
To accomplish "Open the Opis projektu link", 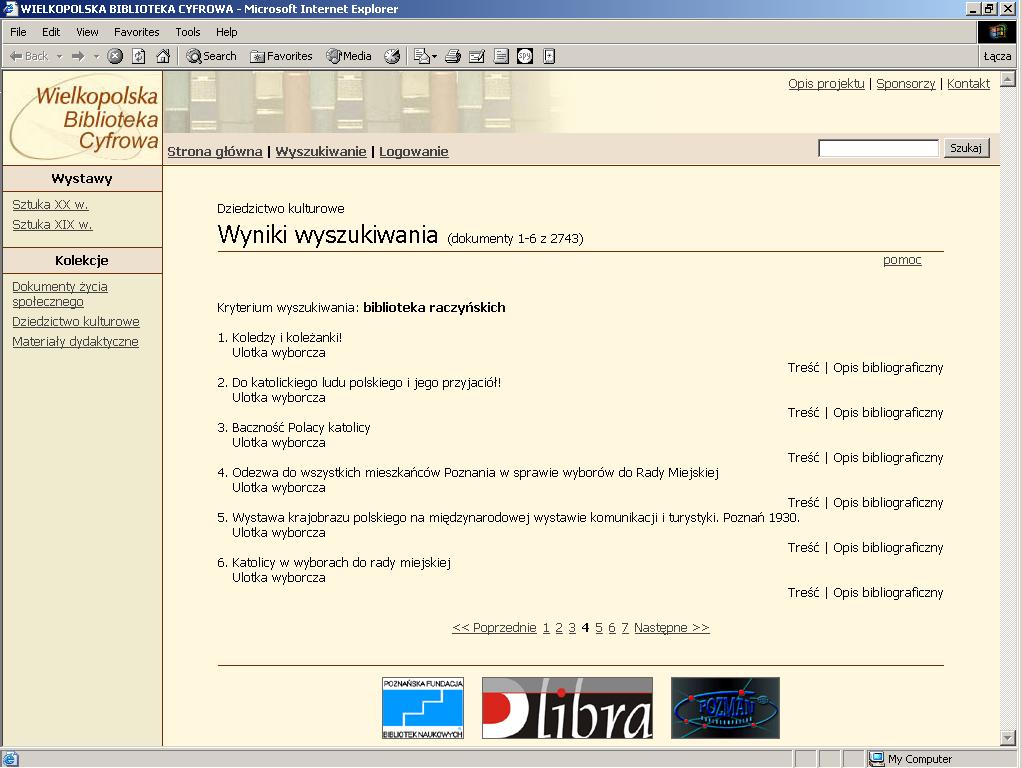I will [x=826, y=83].
